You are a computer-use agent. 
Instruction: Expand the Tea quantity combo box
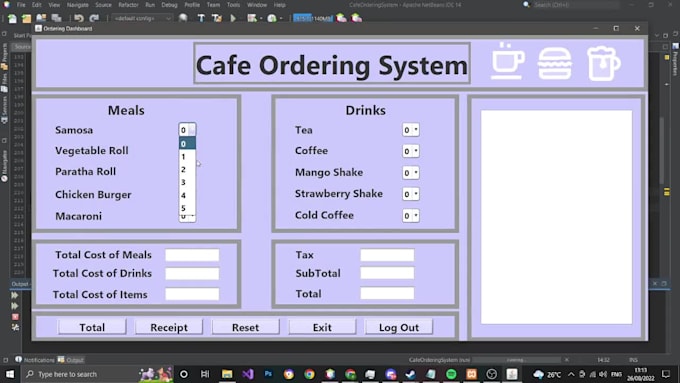point(411,130)
